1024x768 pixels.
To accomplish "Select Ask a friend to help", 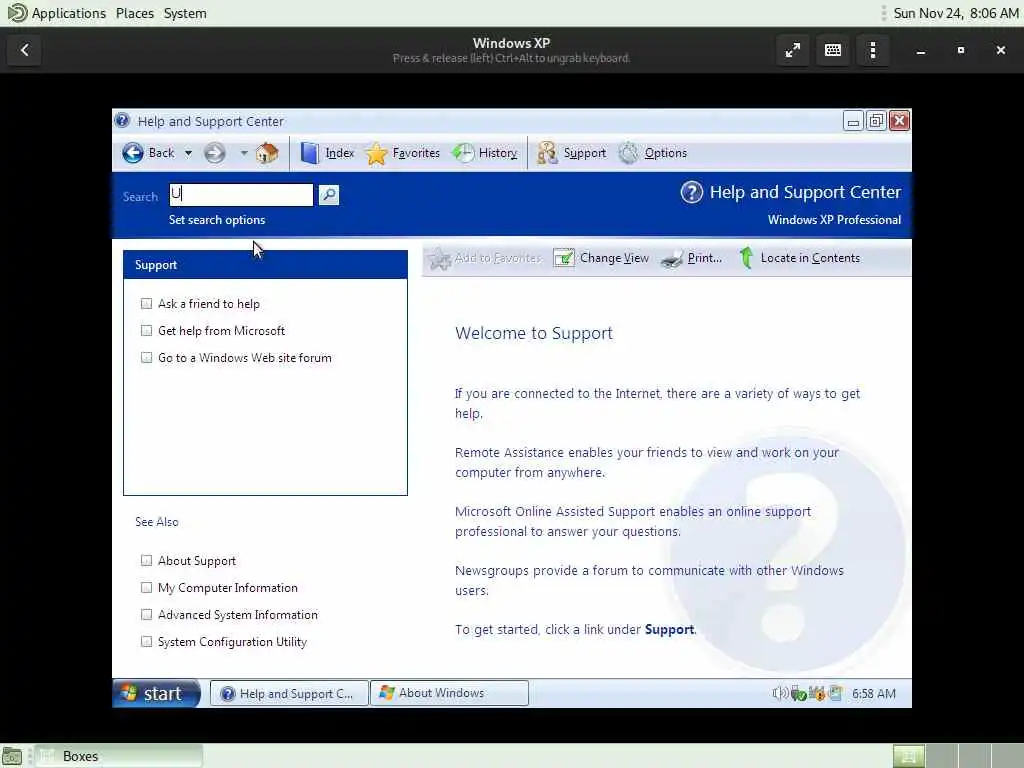I will pos(209,304).
